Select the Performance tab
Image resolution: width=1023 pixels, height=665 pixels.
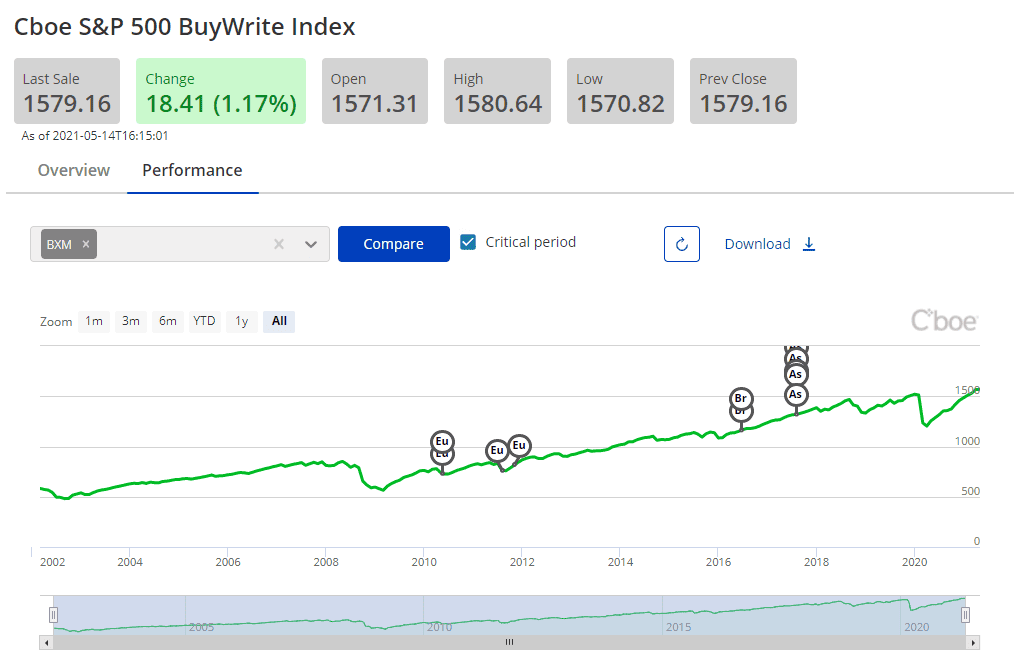click(x=192, y=170)
